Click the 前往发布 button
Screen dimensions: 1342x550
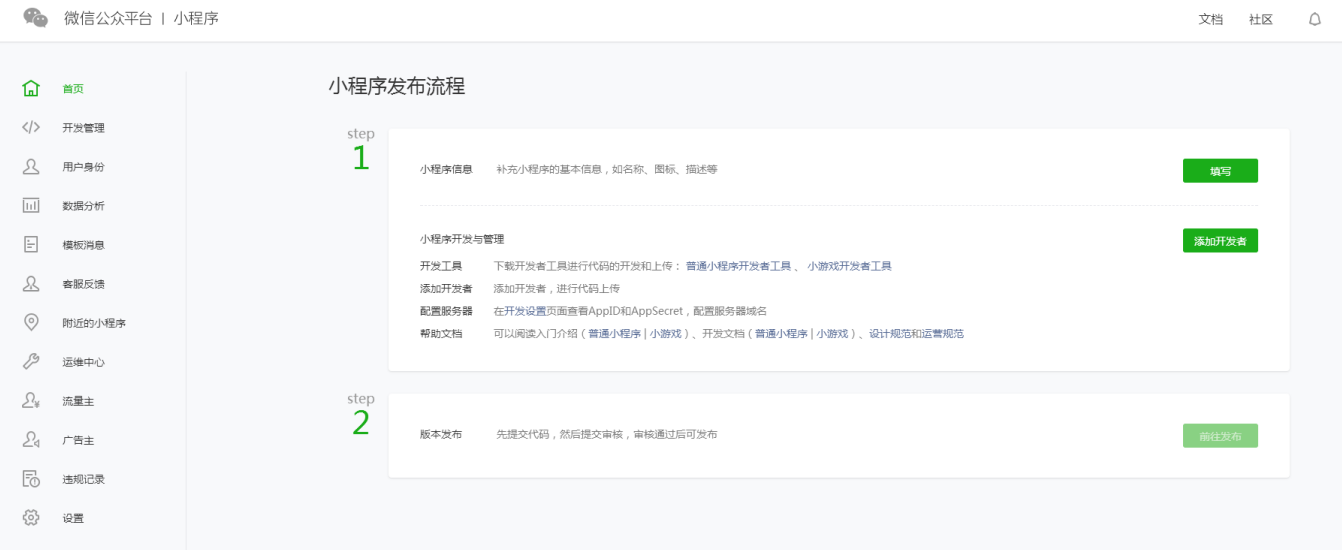click(1220, 436)
